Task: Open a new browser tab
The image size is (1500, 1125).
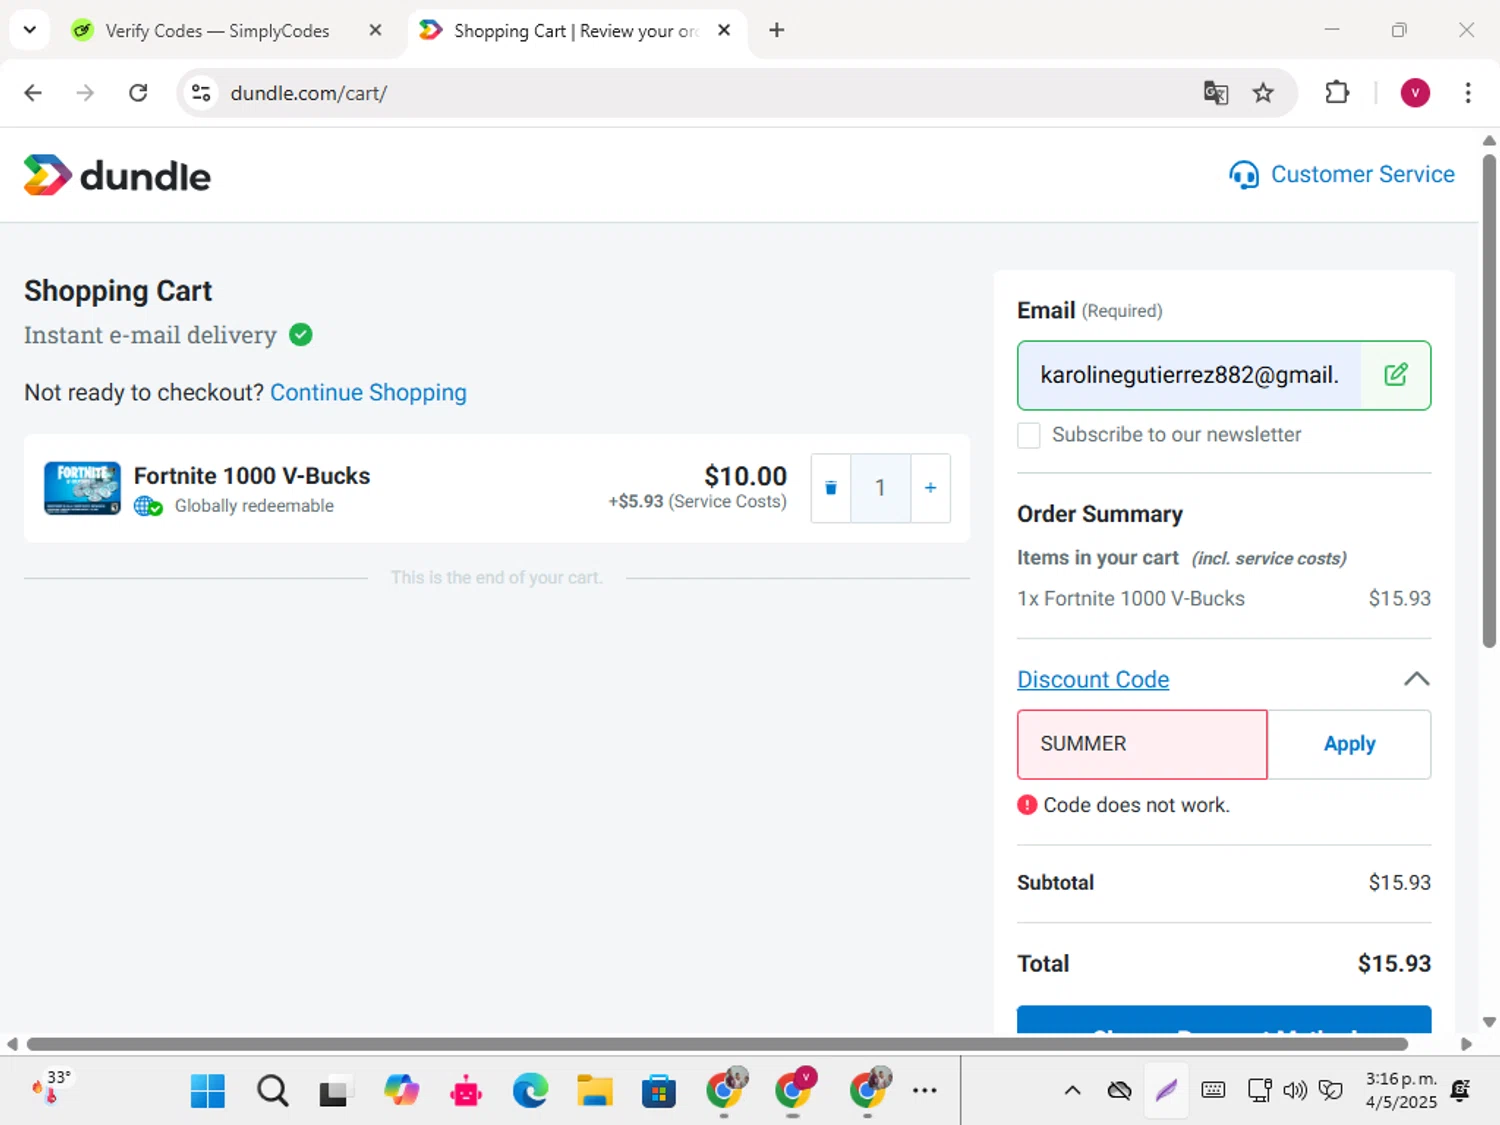Action: [777, 30]
